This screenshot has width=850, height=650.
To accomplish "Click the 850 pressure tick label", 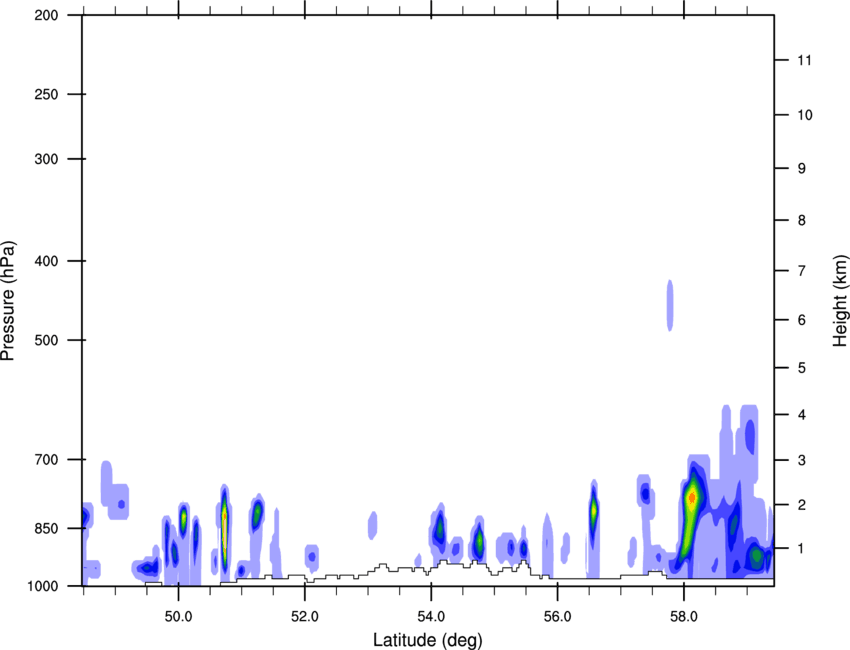I will [x=46, y=528].
